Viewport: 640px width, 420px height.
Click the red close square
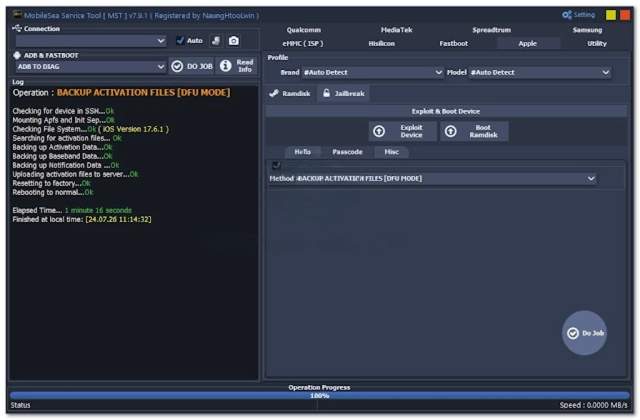tap(625, 15)
